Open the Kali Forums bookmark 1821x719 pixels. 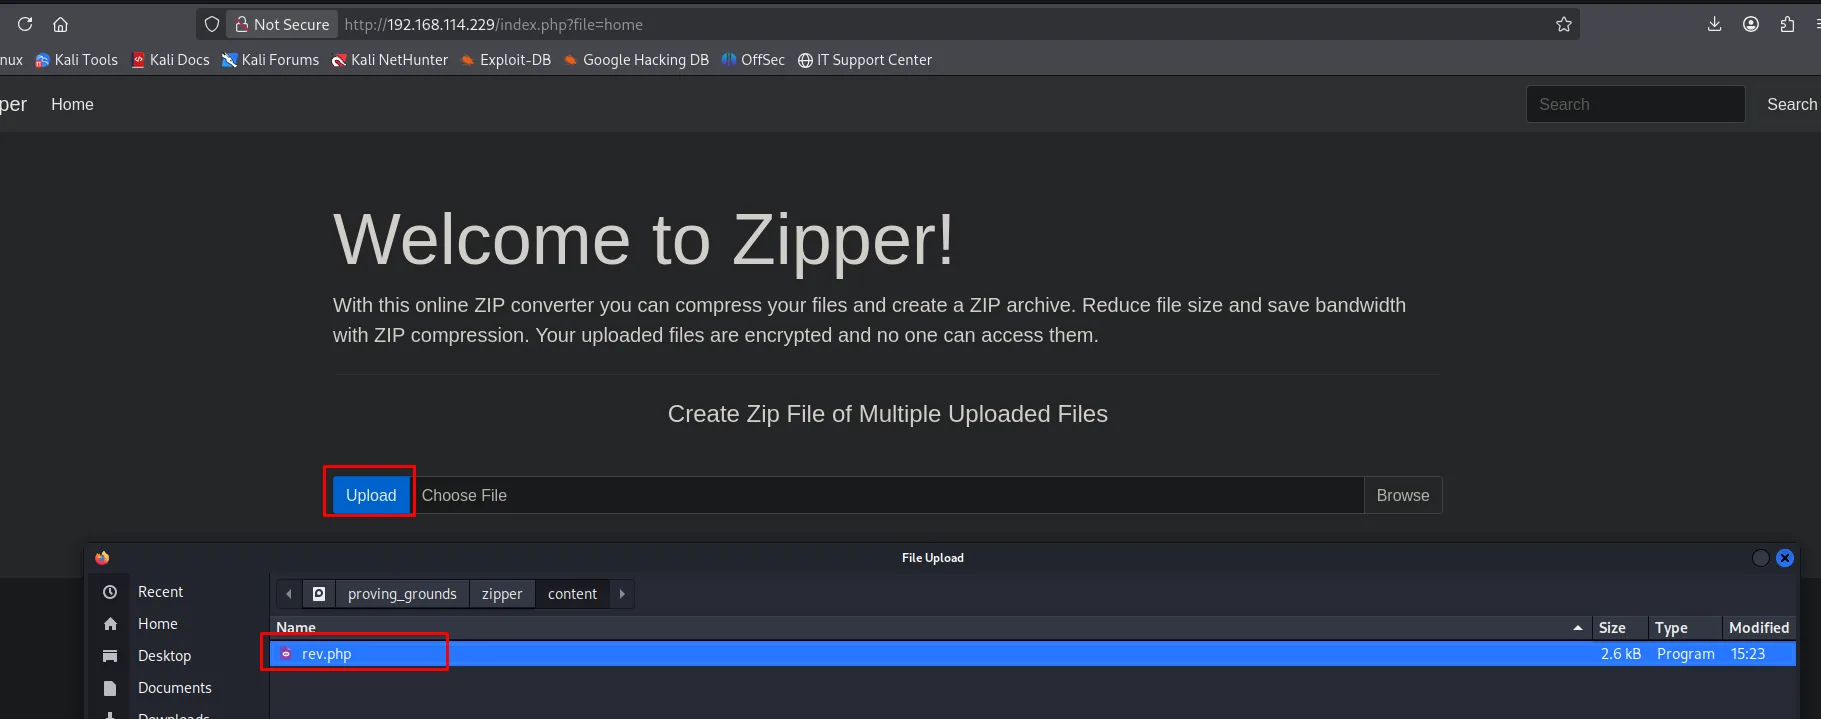[x=270, y=60]
